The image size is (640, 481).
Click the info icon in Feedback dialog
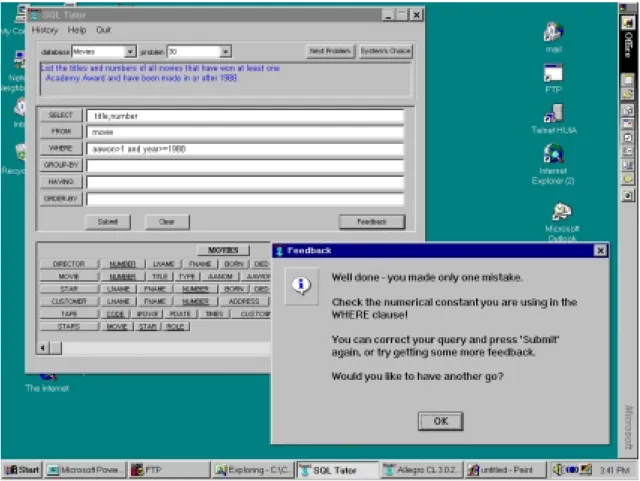point(302,285)
